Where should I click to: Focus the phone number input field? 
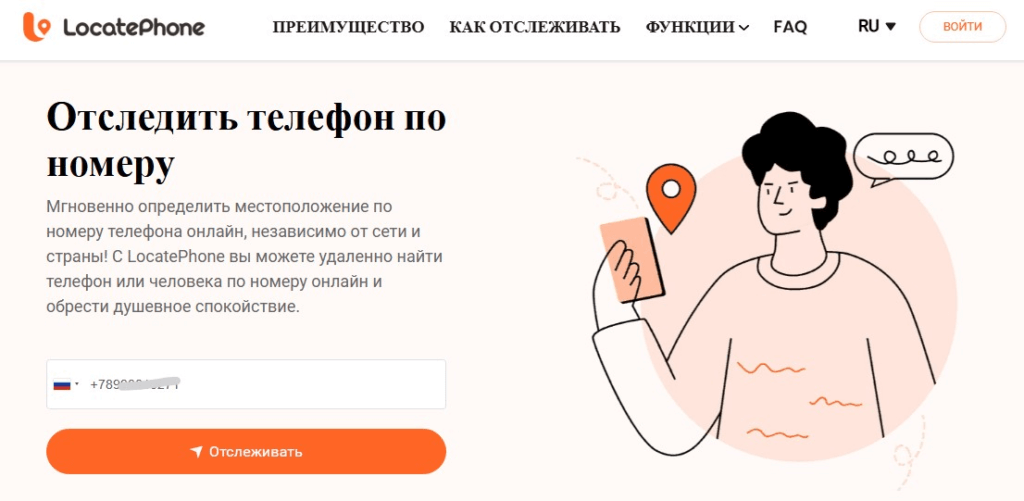(x=246, y=384)
